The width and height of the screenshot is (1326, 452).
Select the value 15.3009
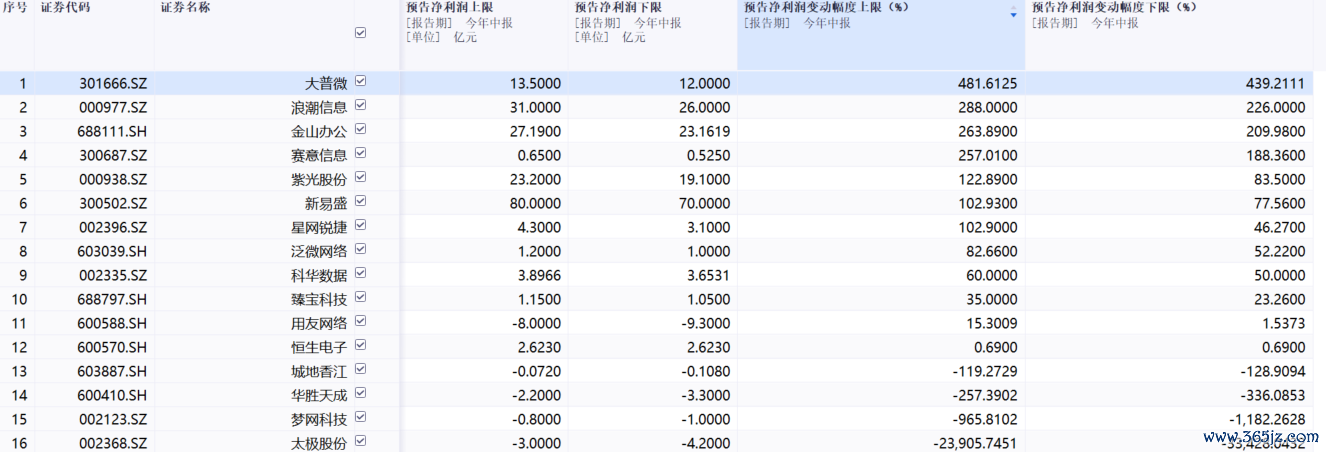point(990,323)
